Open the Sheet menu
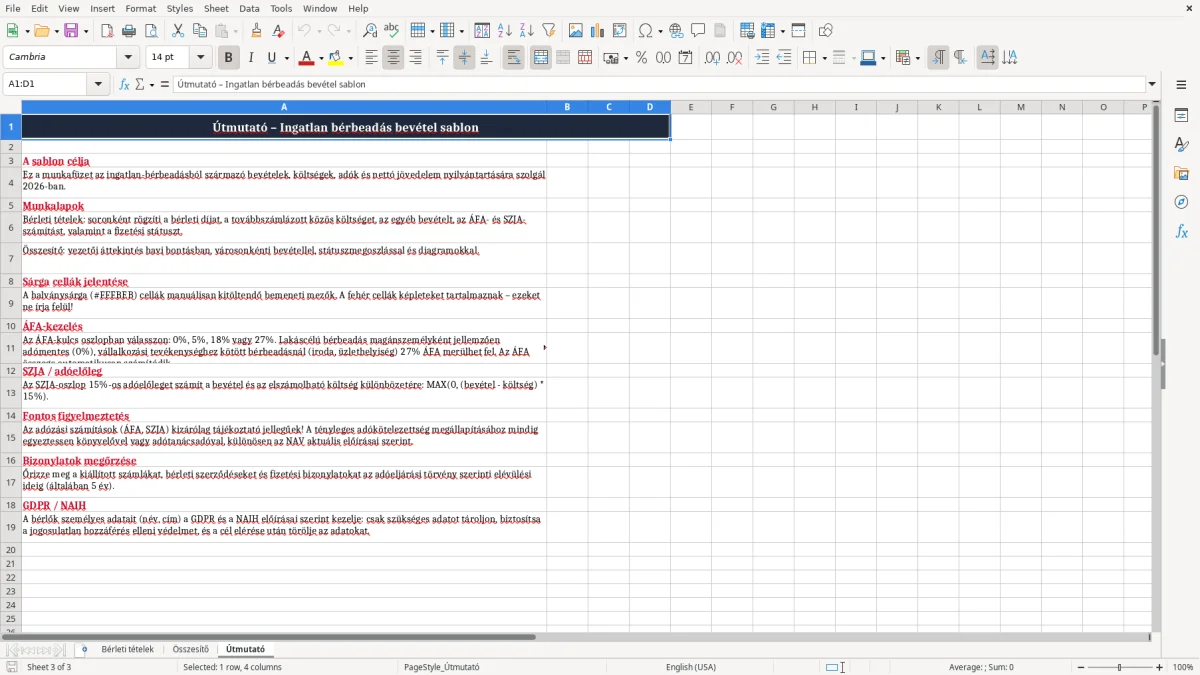The height and width of the screenshot is (675, 1200). point(216,8)
